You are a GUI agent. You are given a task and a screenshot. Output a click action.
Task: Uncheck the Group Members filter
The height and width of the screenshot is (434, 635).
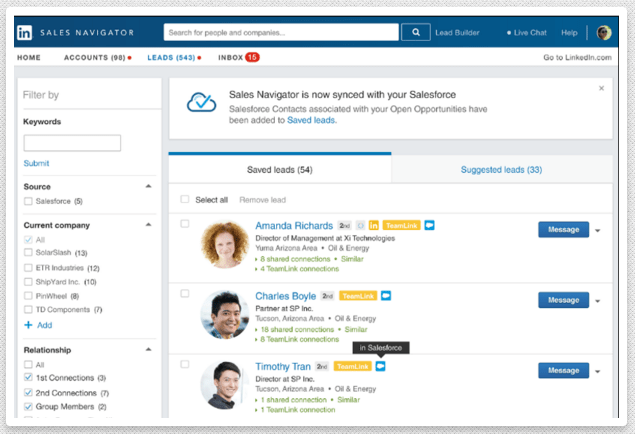coord(28,406)
